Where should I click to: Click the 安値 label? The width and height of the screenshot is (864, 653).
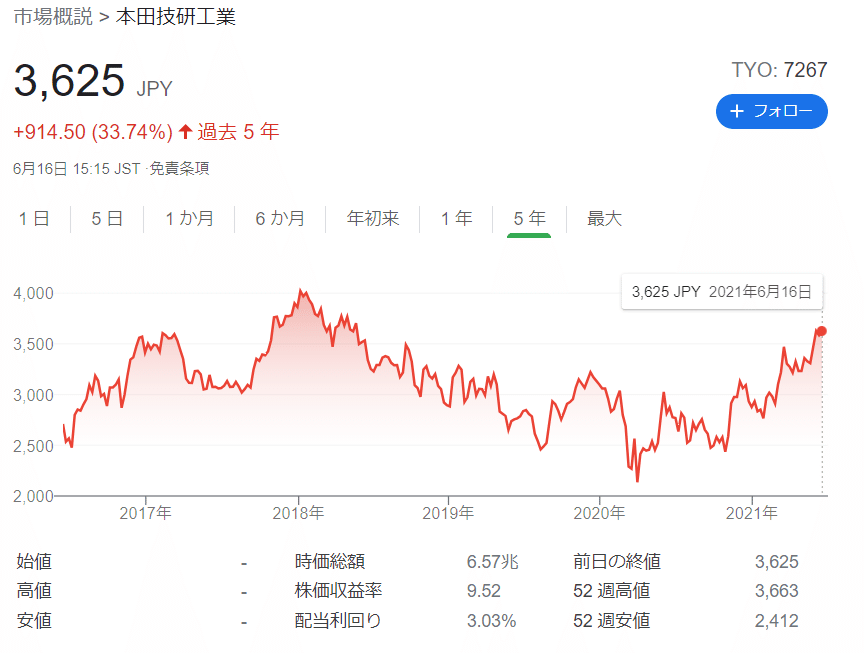[x=34, y=620]
